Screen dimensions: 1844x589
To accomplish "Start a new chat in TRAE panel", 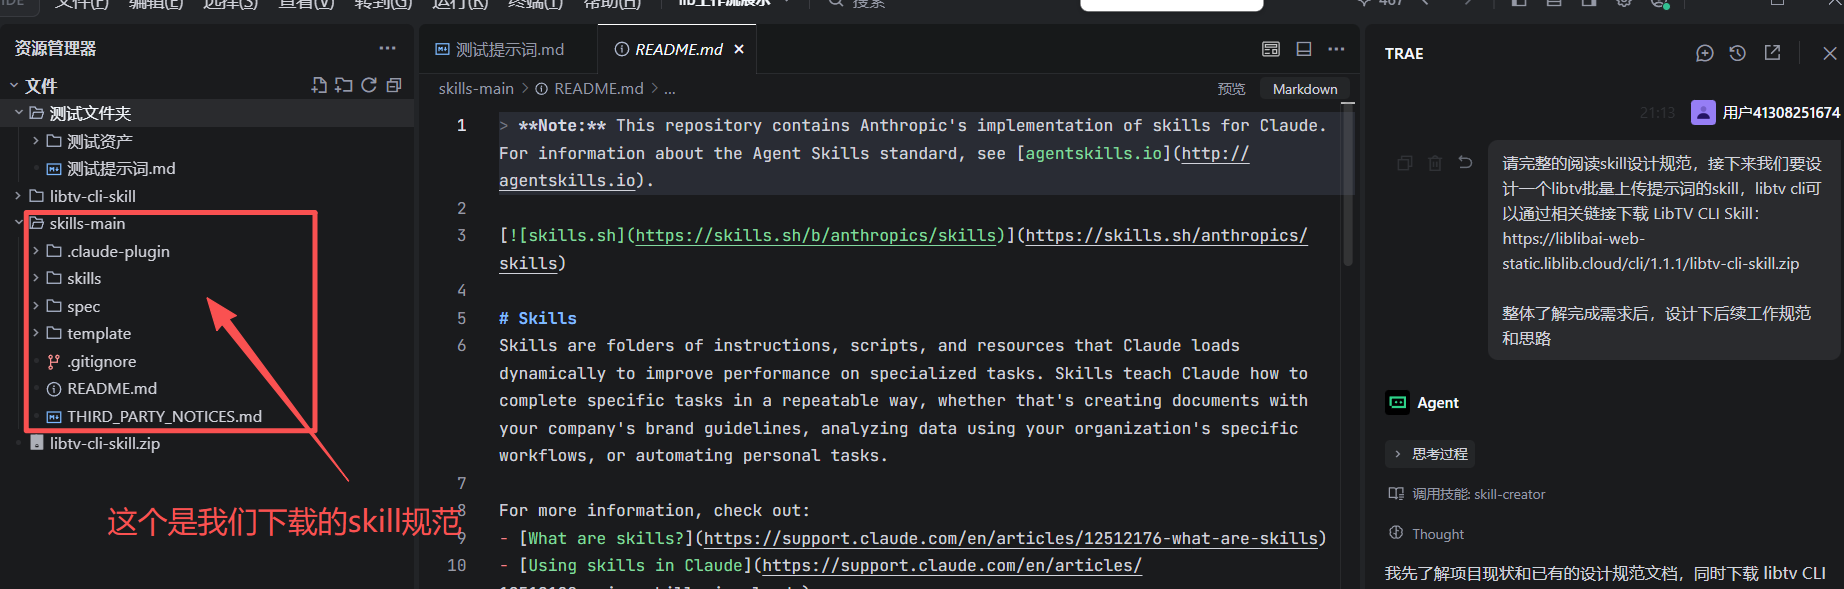I will tap(1705, 53).
